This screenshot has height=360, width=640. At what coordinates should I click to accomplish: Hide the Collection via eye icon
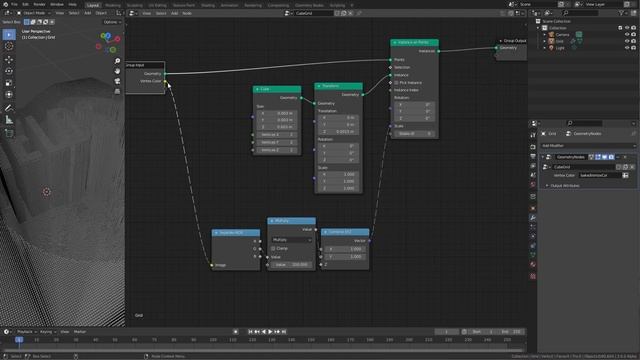coord(627,28)
